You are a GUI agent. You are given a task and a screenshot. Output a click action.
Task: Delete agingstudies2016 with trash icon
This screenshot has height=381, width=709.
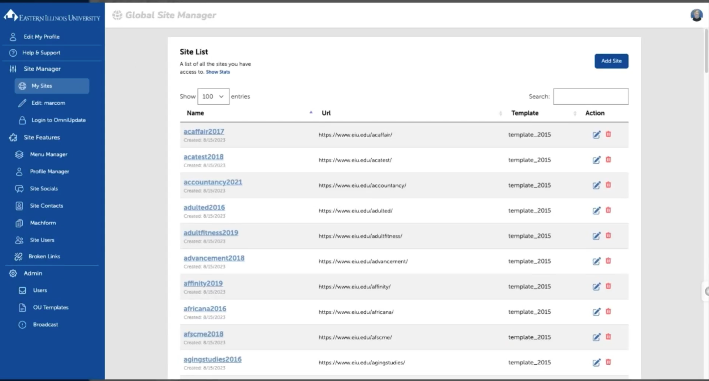click(608, 362)
